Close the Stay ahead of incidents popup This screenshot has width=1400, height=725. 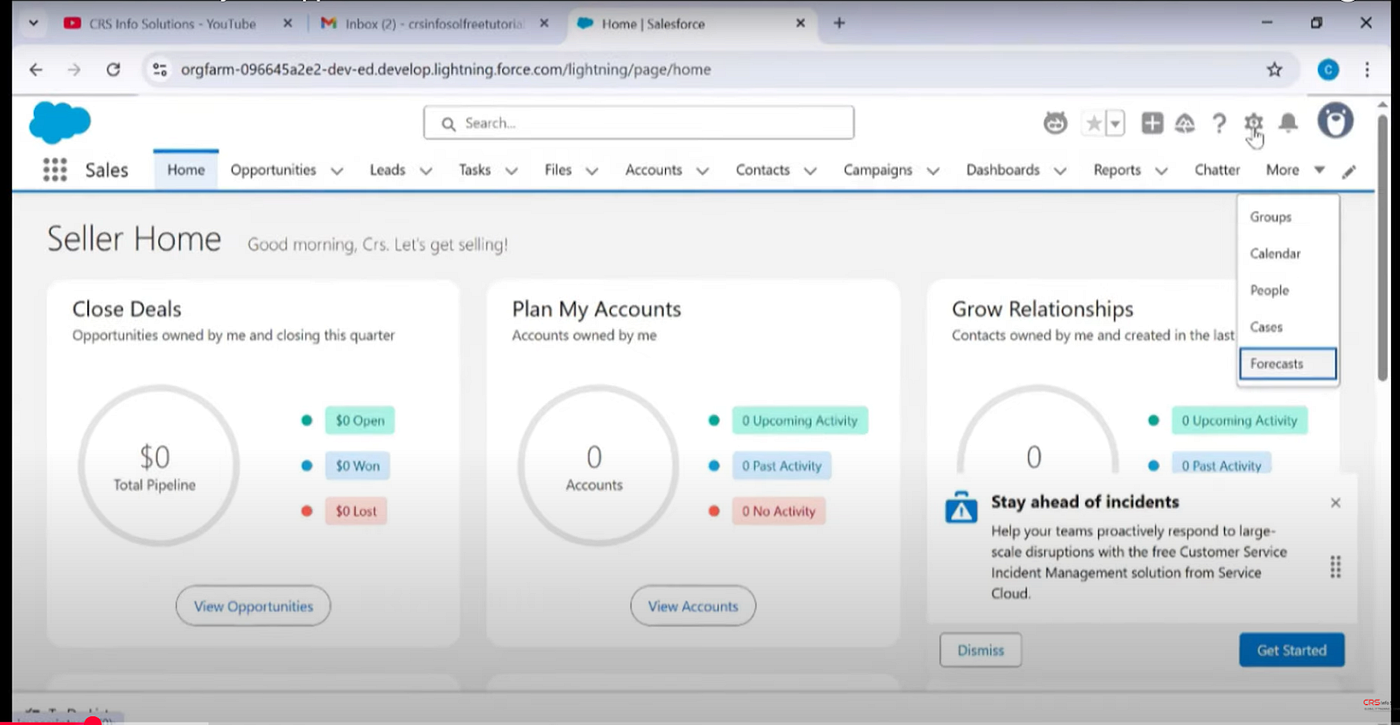pos(1335,503)
